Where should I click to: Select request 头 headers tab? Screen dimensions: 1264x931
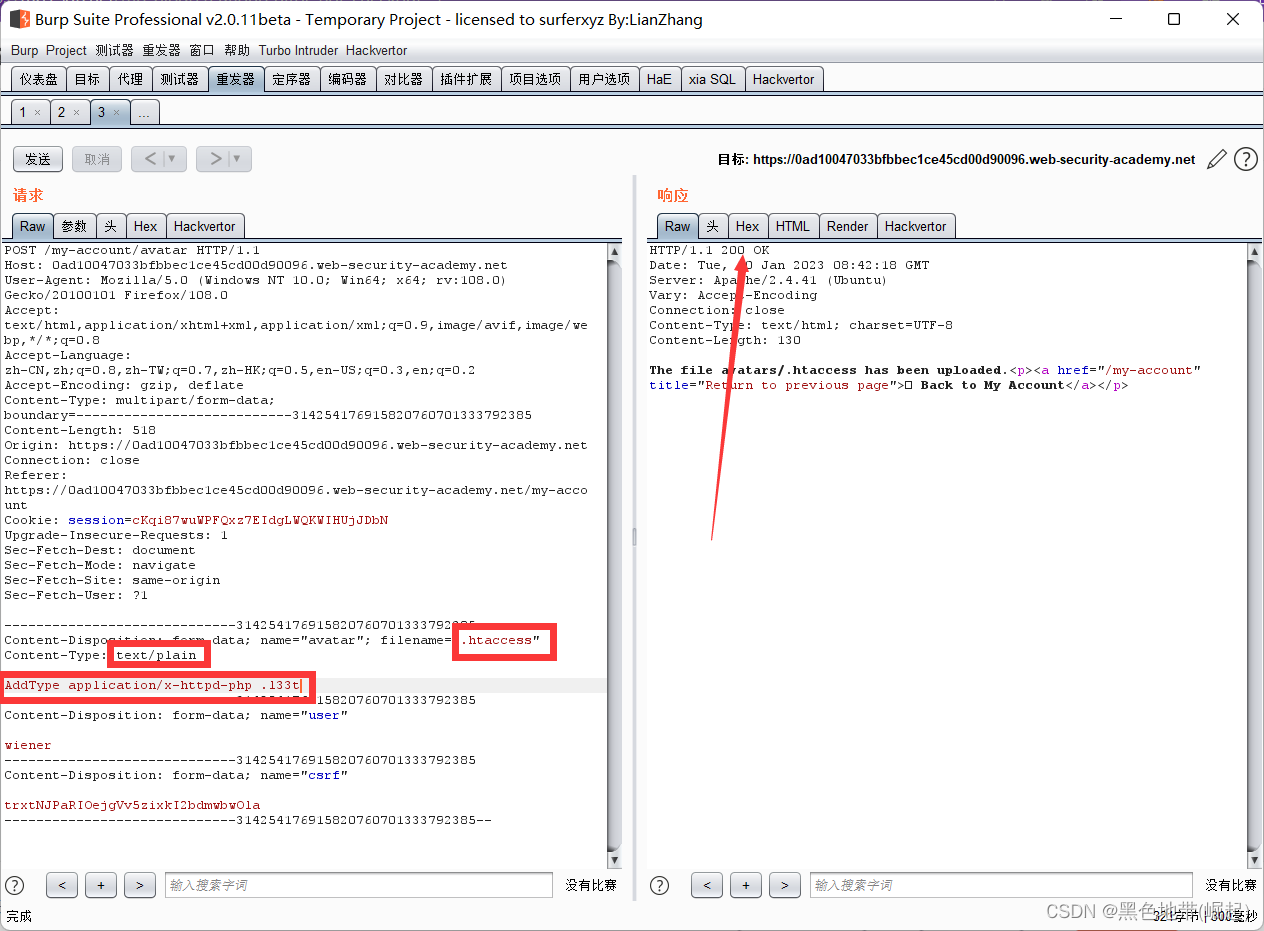pos(111,226)
